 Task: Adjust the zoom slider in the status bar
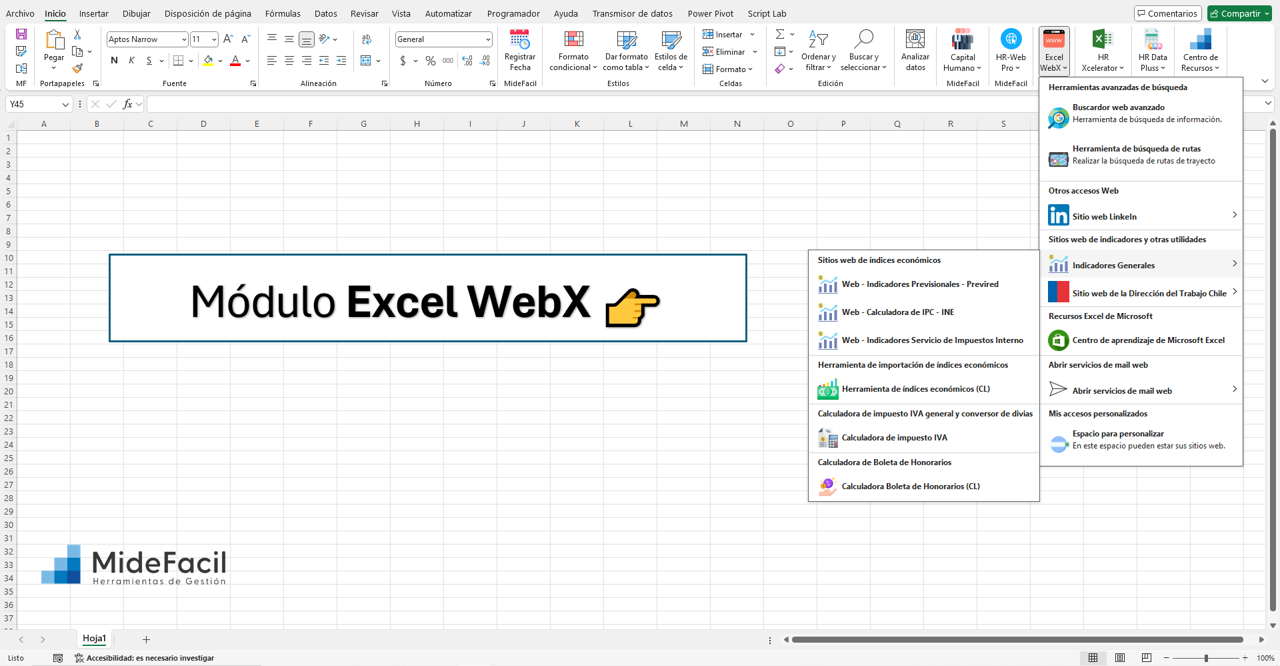pos(1206,658)
